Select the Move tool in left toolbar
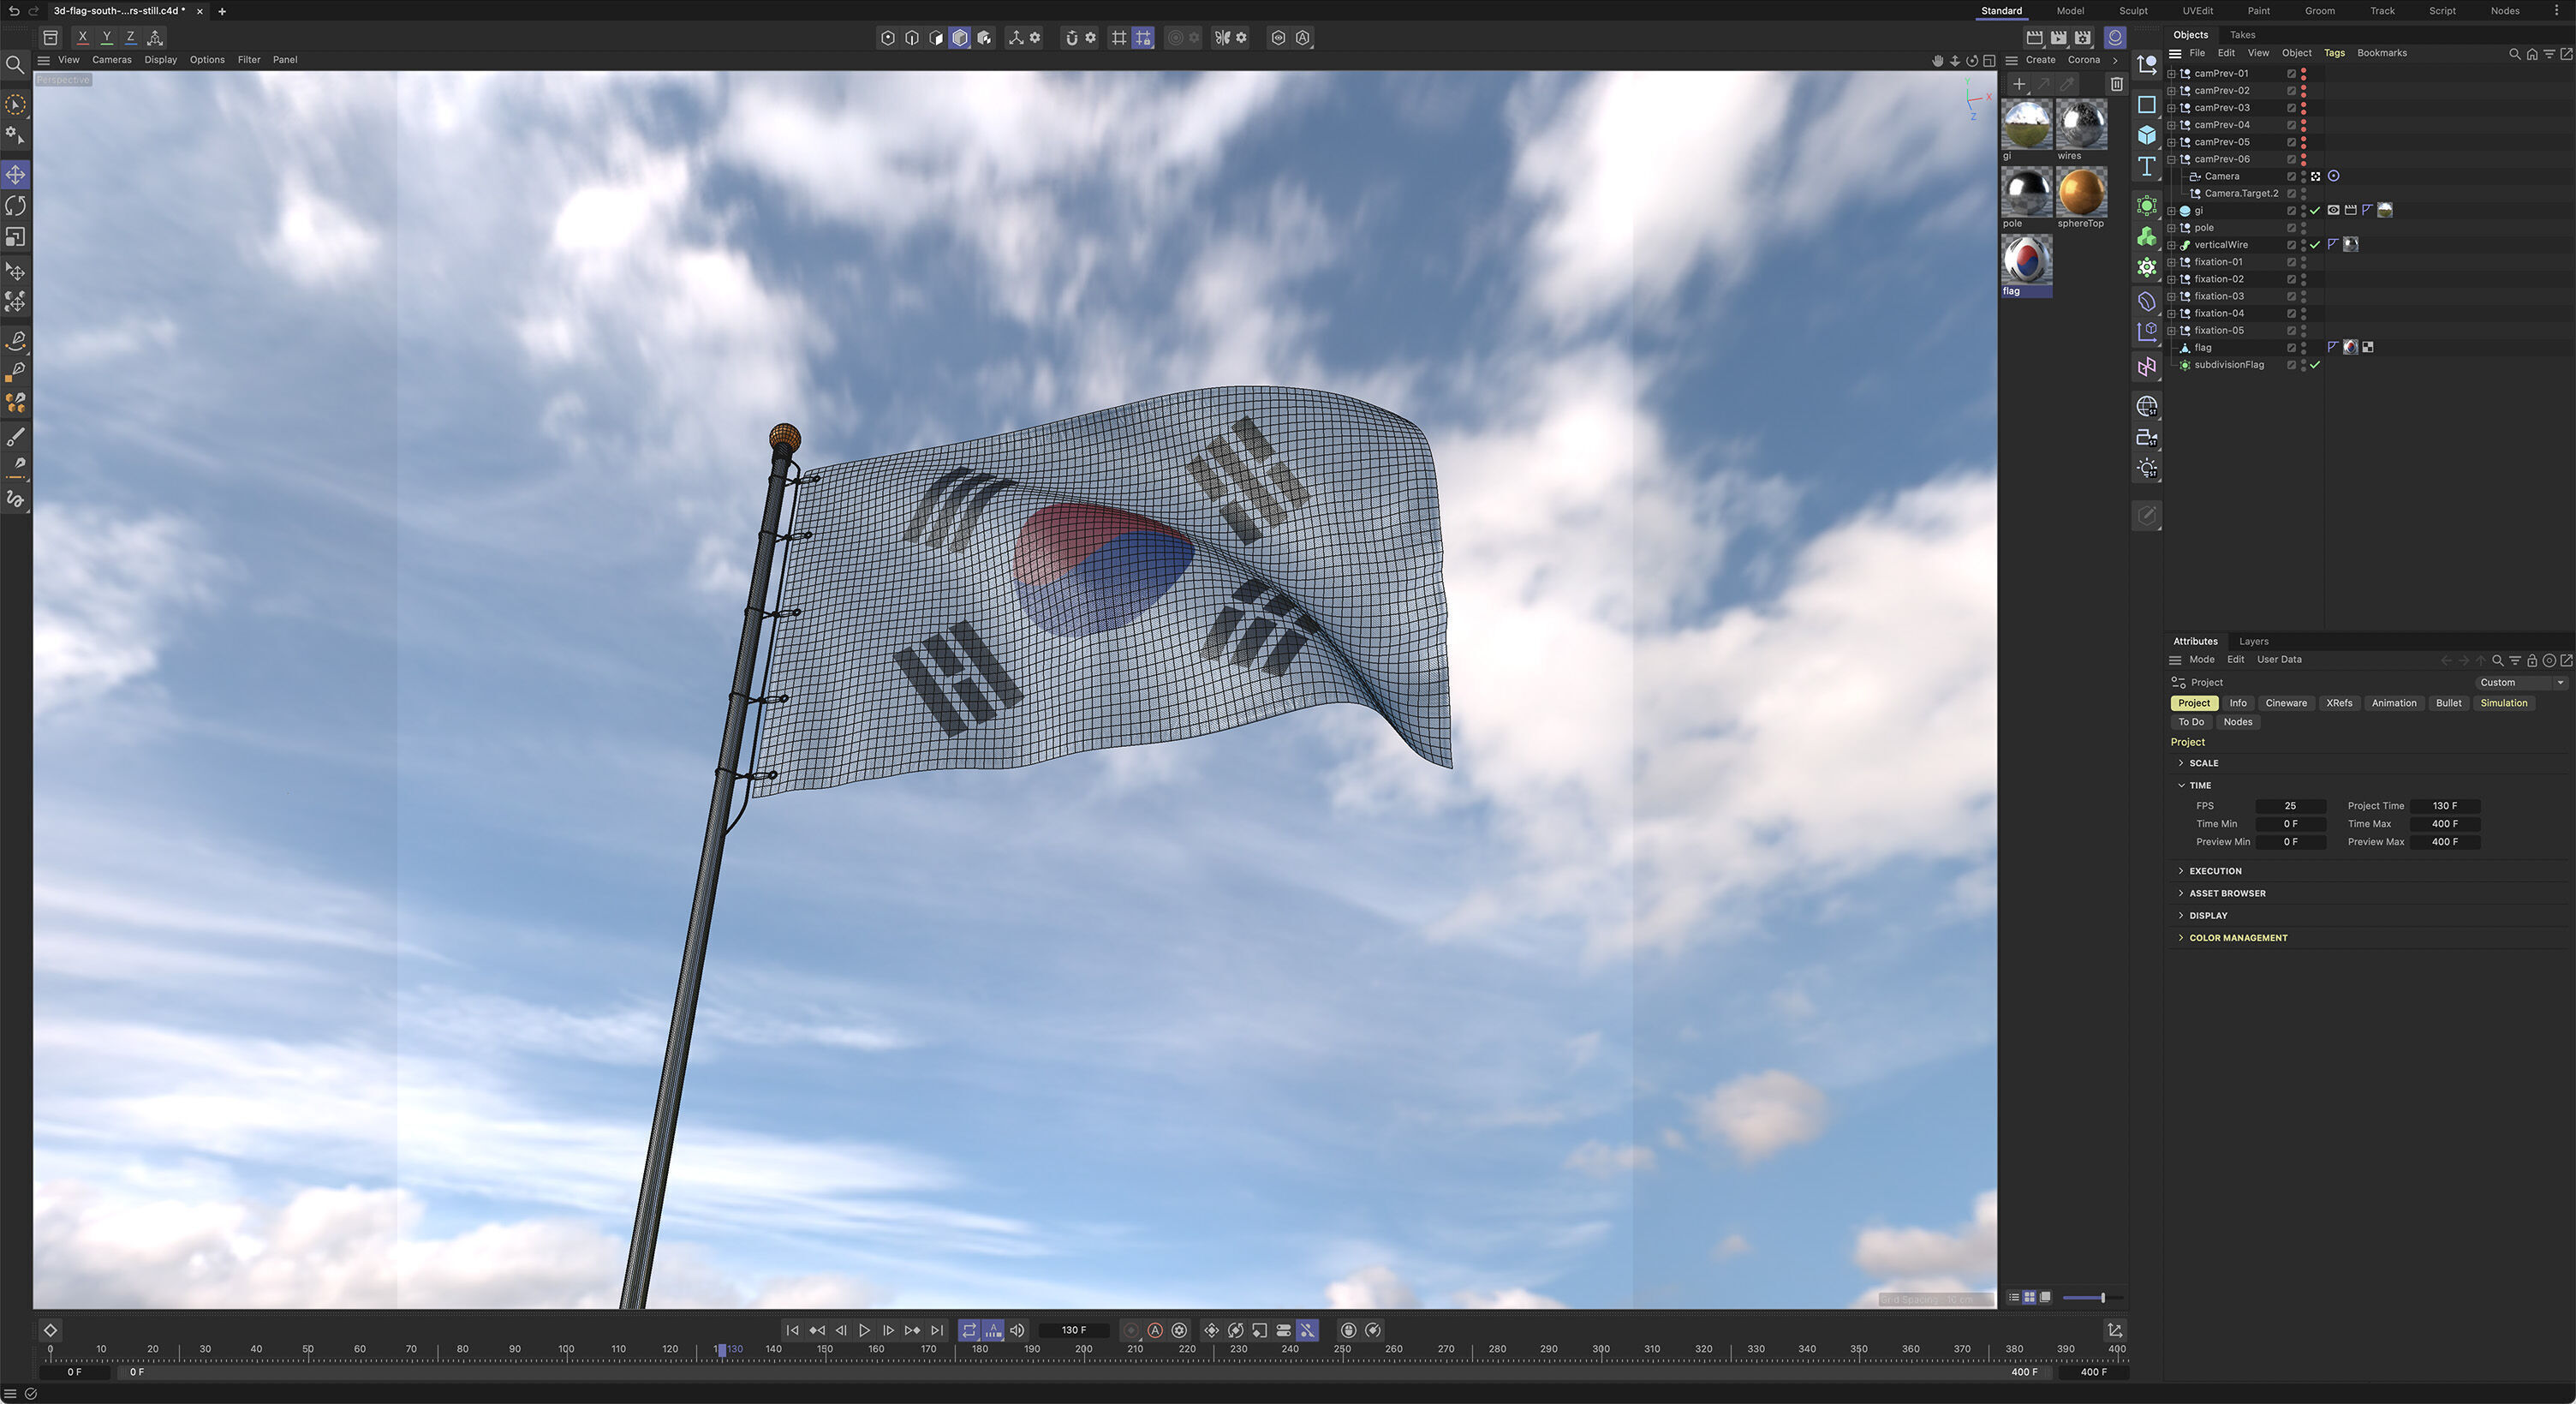Viewport: 2576px width, 1404px height. 15,175
